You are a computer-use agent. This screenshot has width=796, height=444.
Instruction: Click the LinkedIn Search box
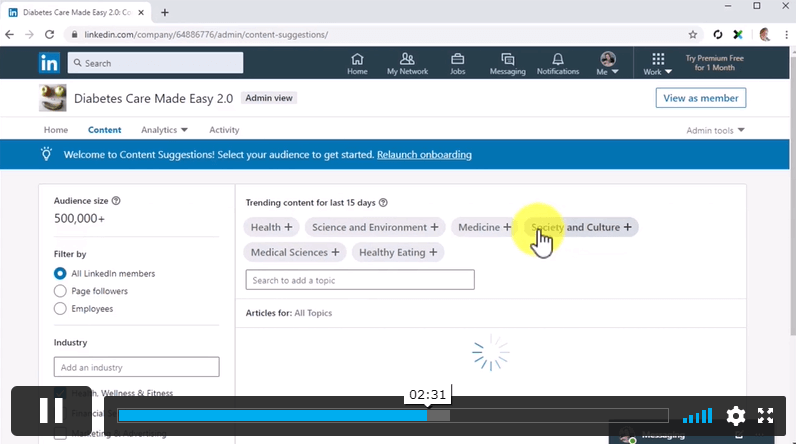pyautogui.click(x=155, y=63)
